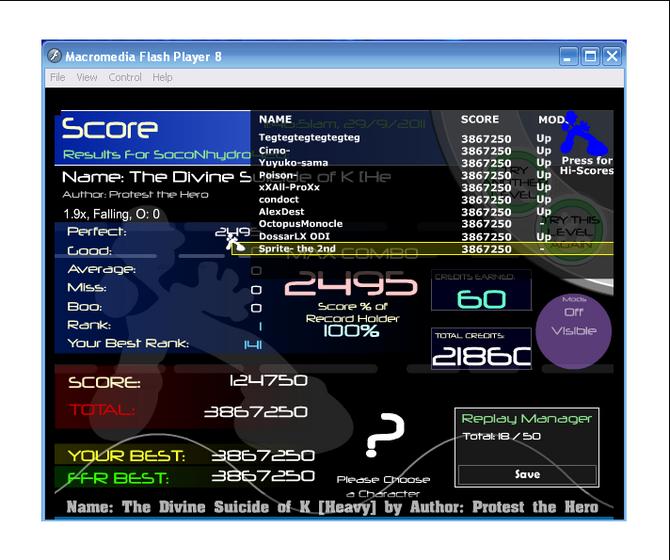Maximize the Flash Player window
The image size is (670, 560).
click(591, 56)
